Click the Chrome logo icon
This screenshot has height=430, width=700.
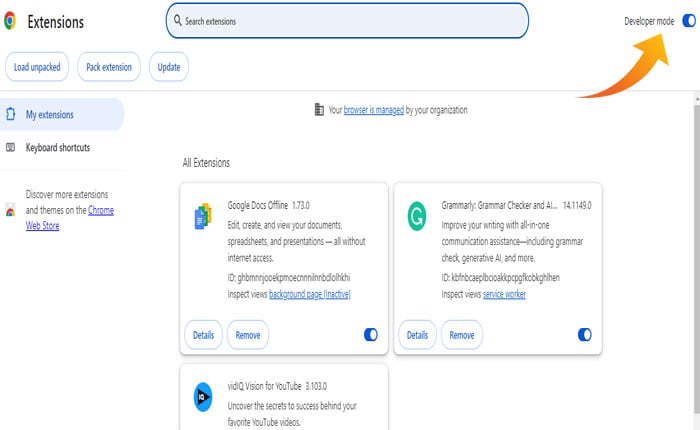pos(10,21)
